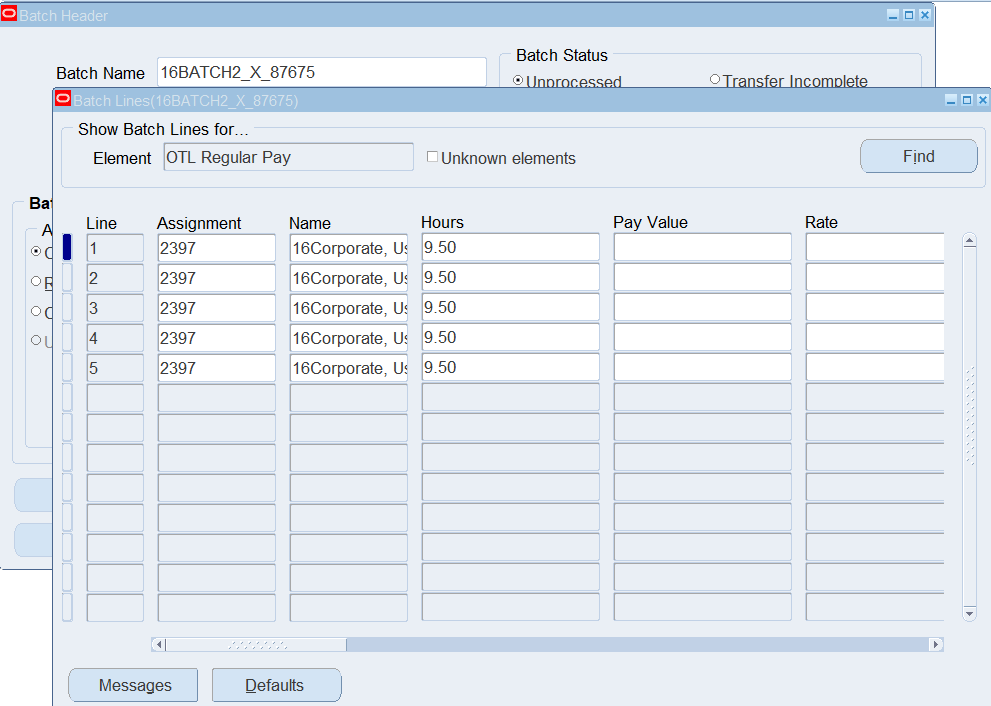Maximize the Batch Header window

(909, 15)
